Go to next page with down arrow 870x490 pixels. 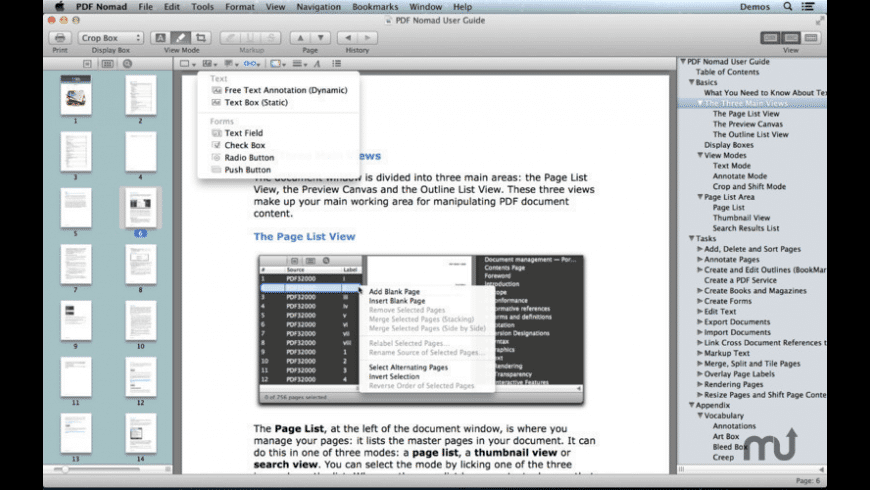pyautogui.click(x=321, y=38)
